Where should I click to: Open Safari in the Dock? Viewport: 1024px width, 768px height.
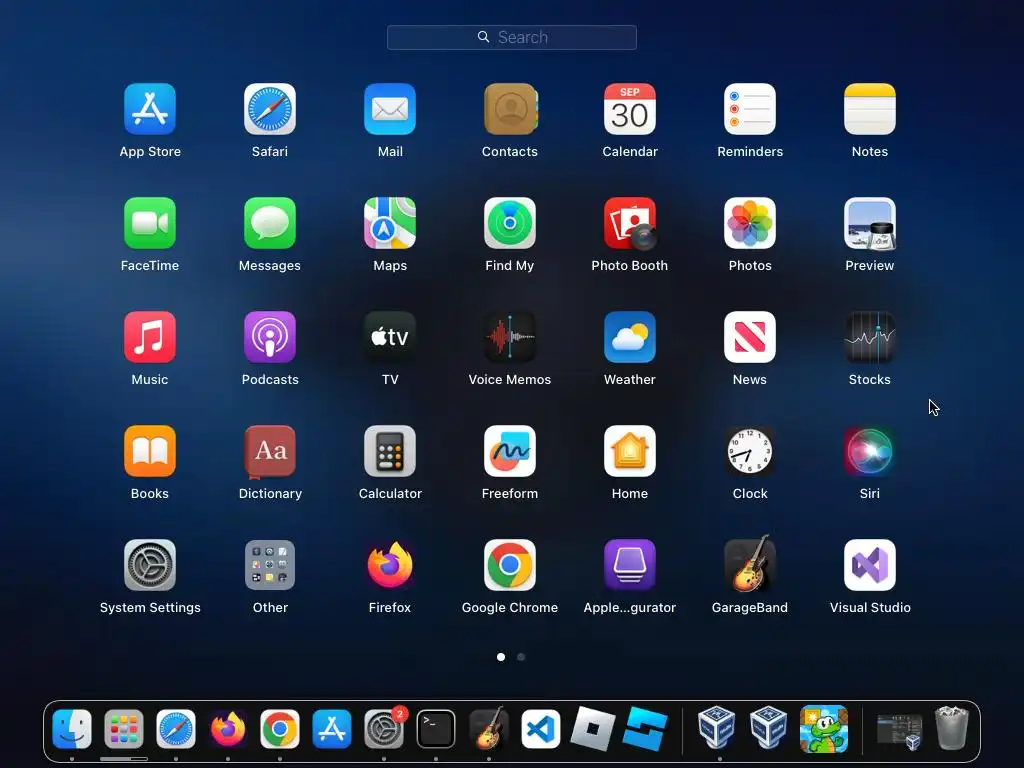click(x=176, y=729)
